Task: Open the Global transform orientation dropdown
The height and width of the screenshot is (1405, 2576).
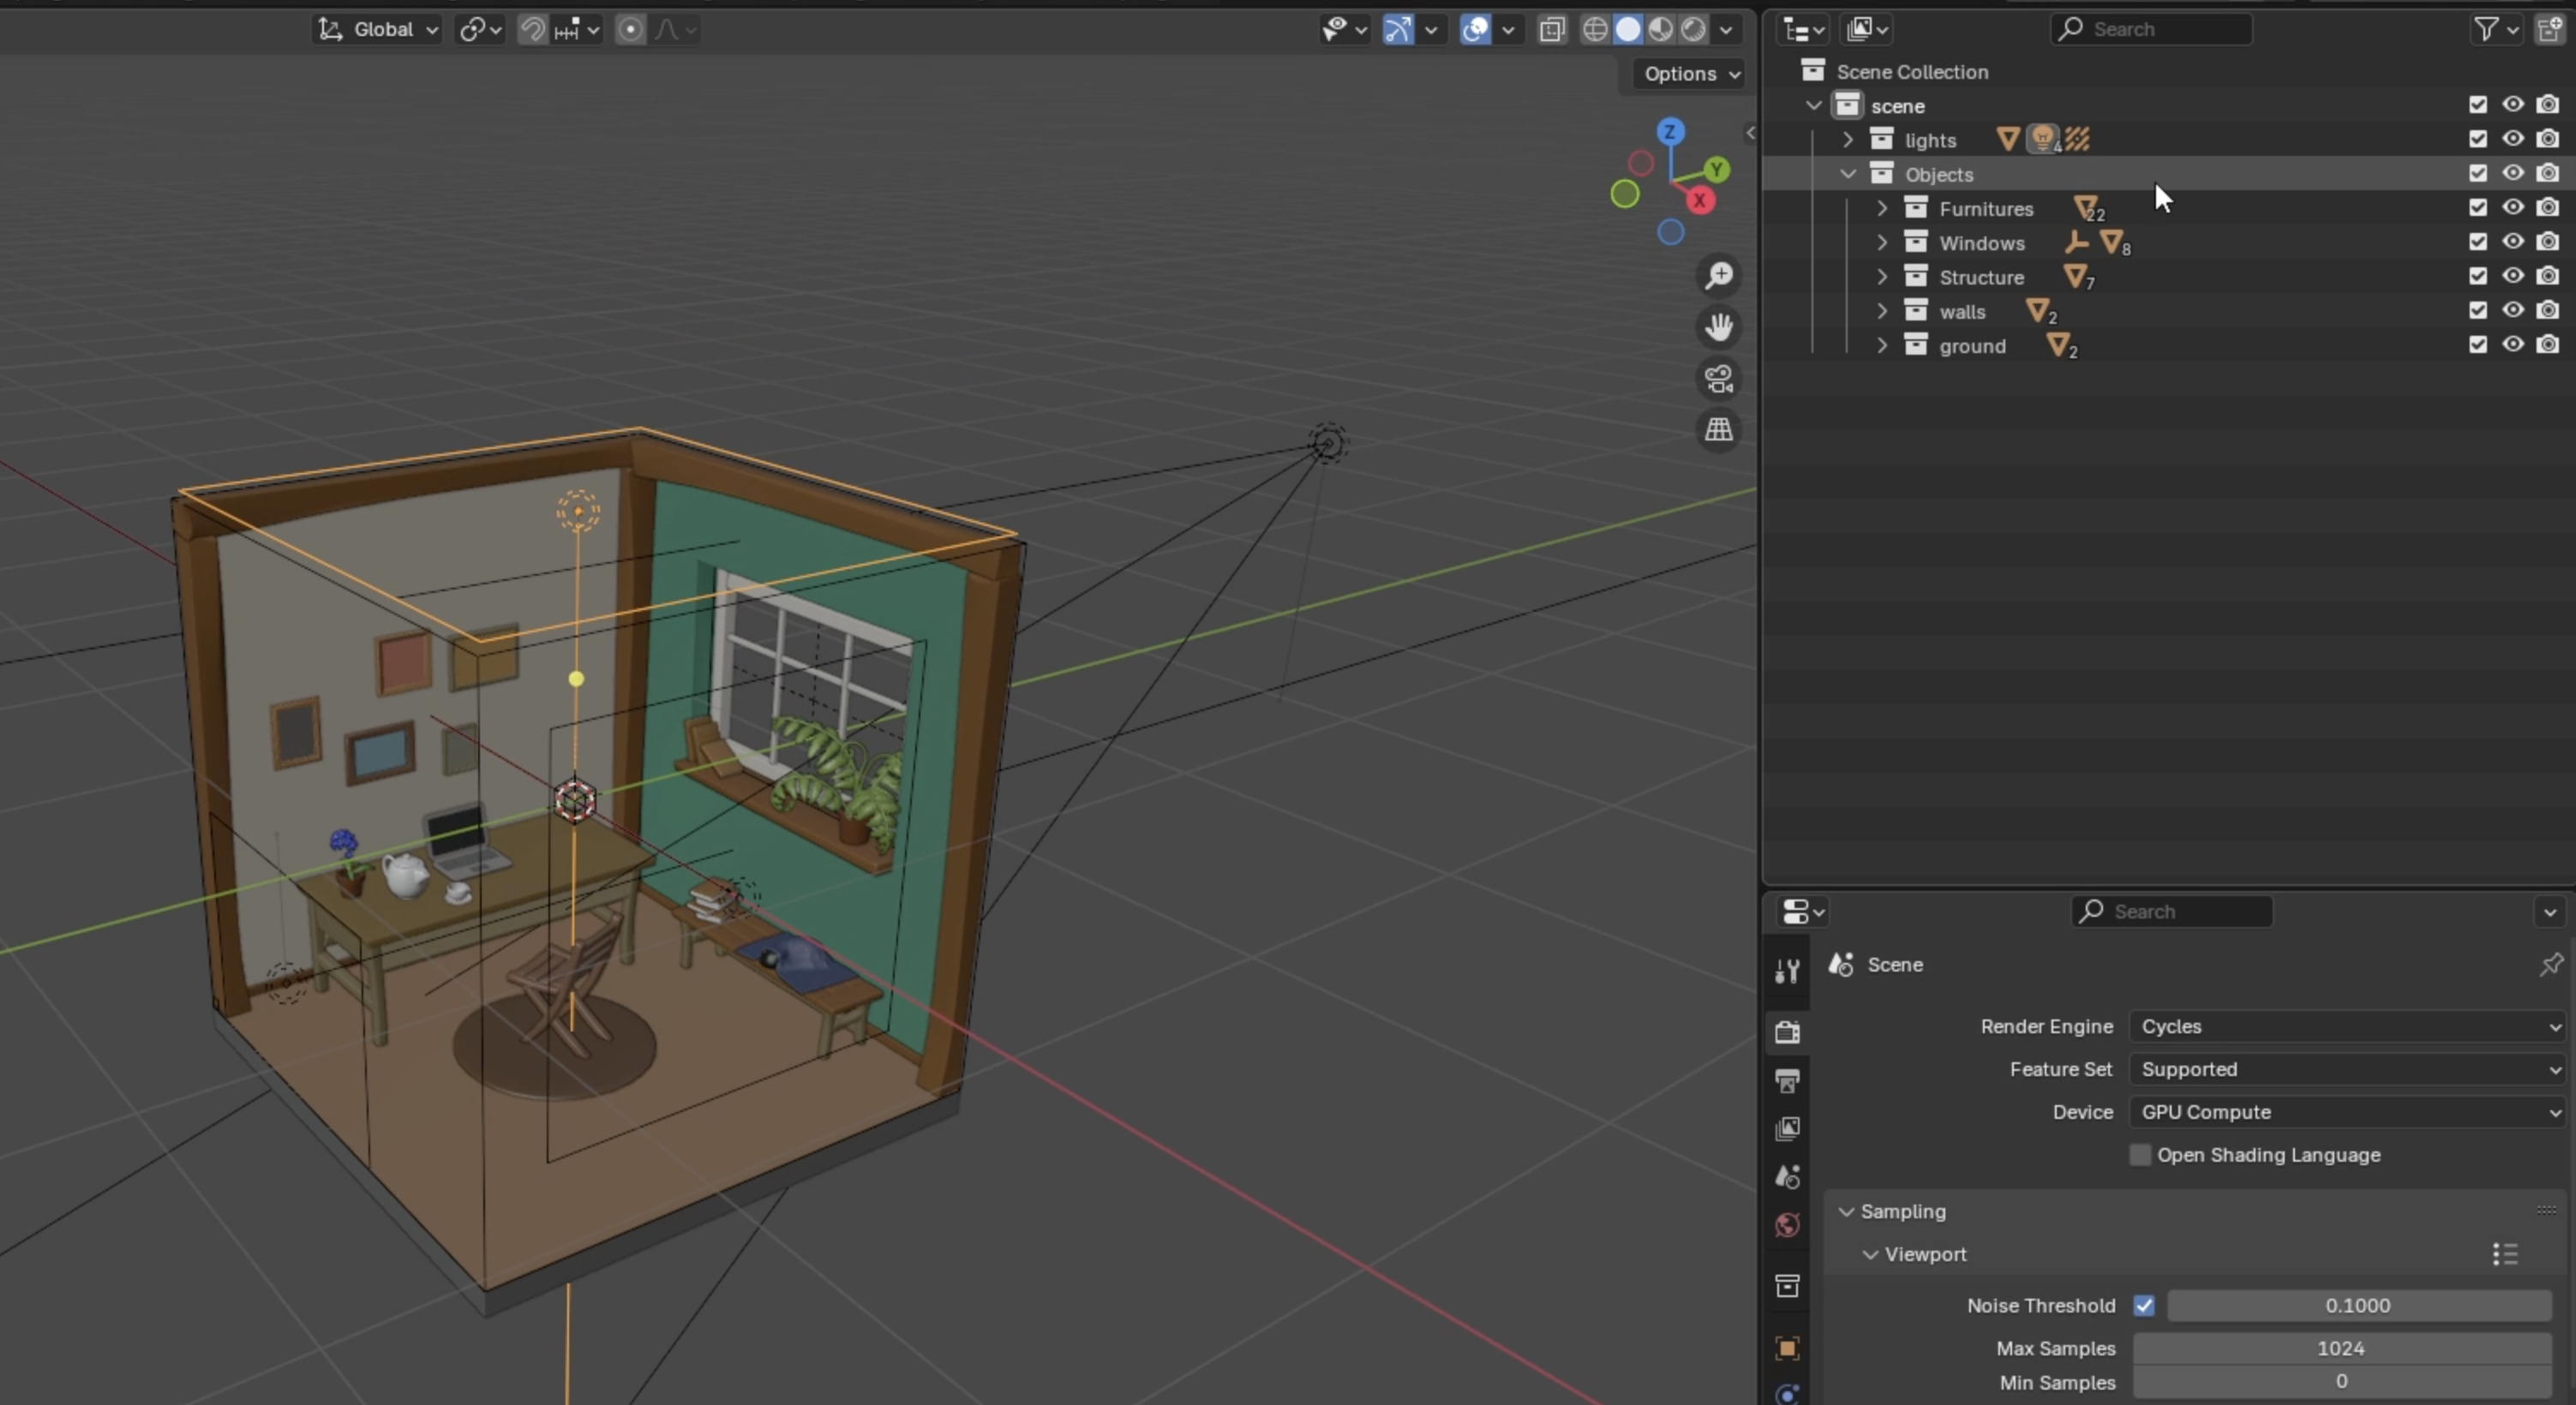Action: [x=379, y=29]
